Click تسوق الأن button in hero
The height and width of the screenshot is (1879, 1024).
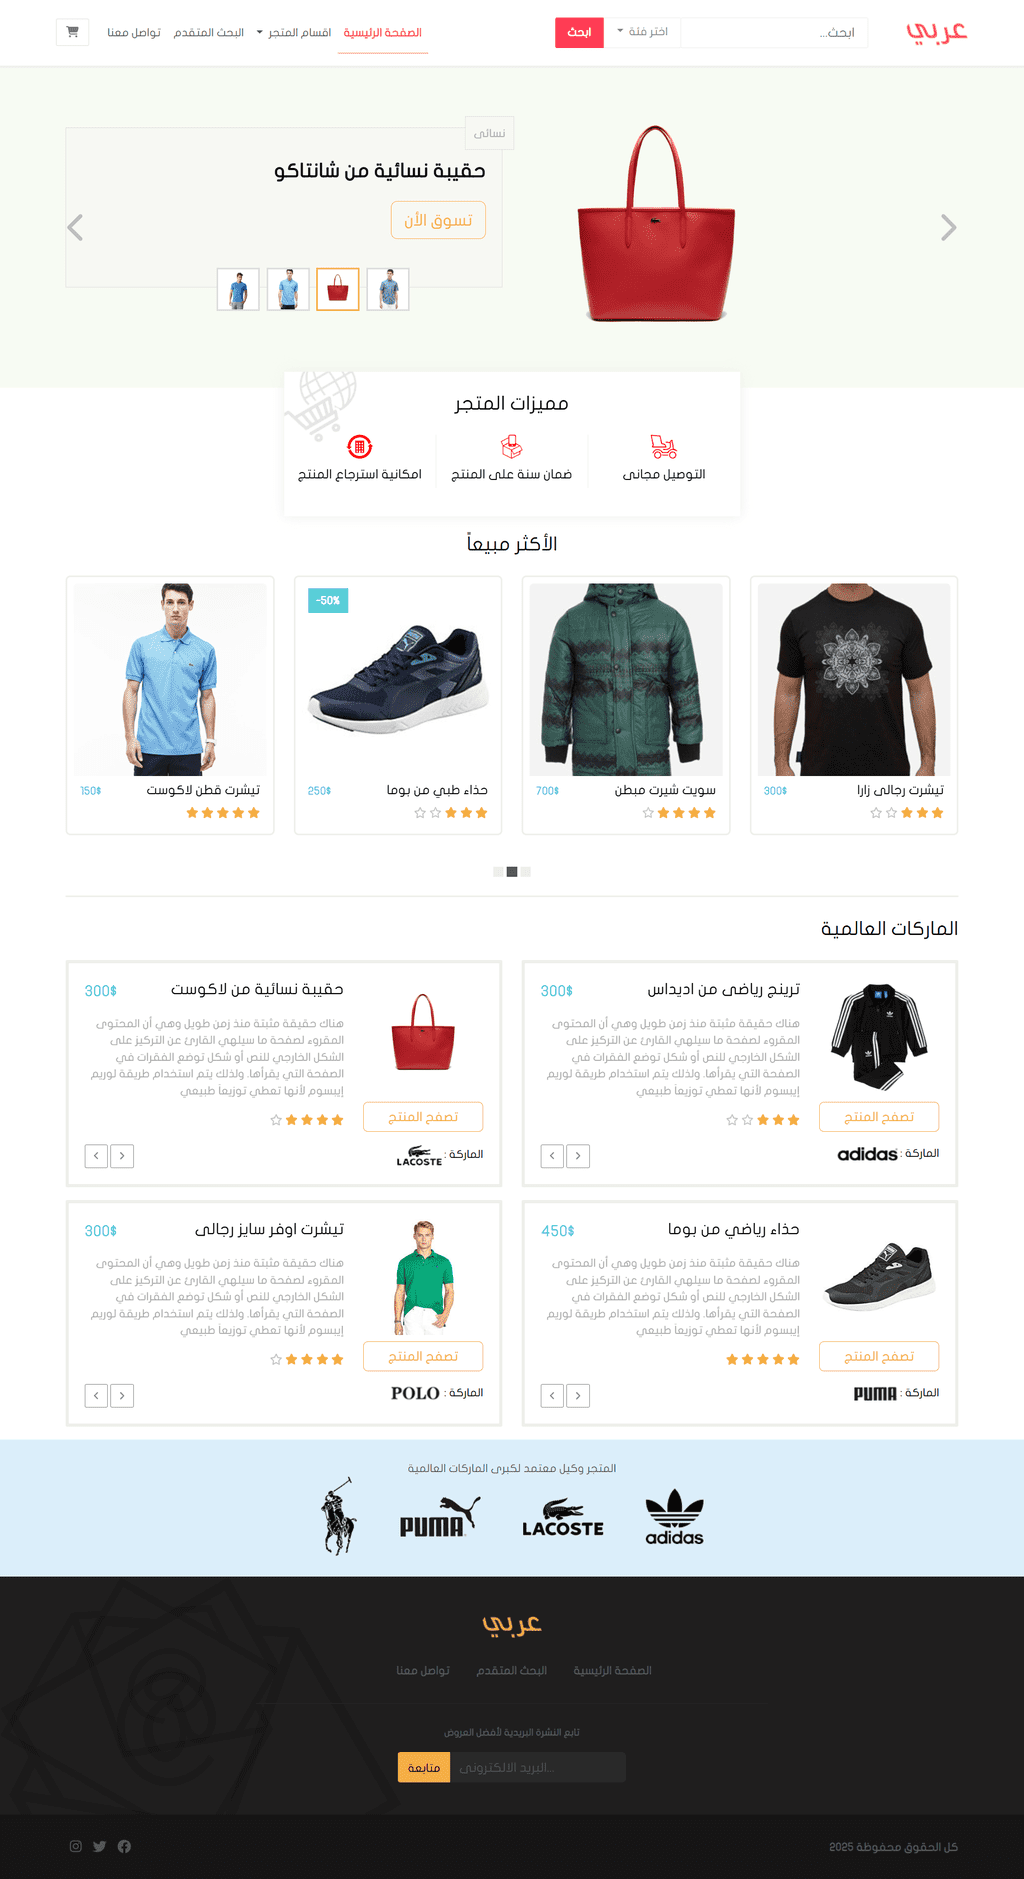coord(438,220)
